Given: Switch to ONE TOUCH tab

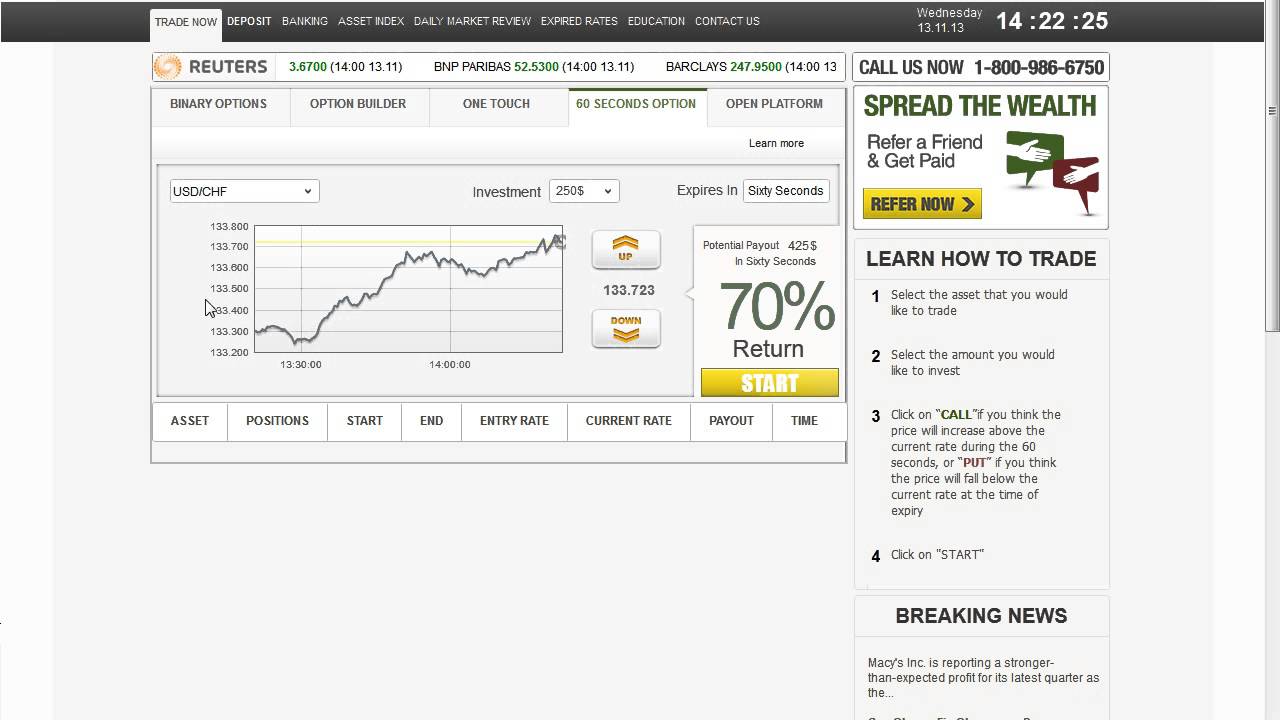Looking at the screenshot, I should (x=496, y=104).
